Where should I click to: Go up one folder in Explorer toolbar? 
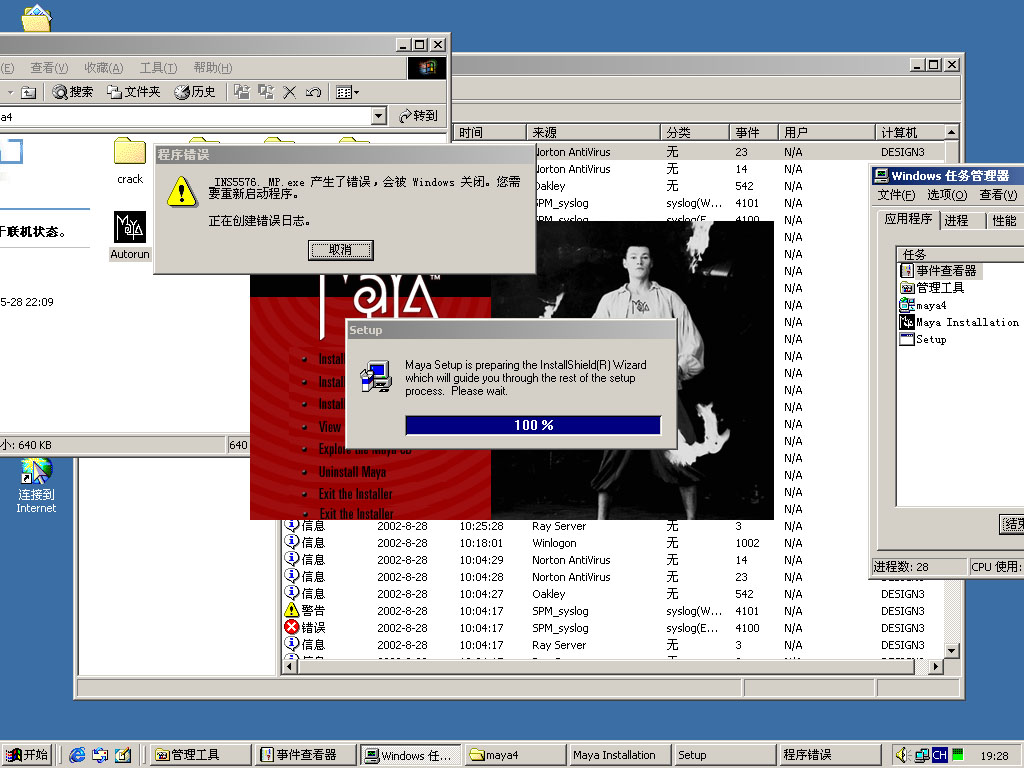(x=28, y=92)
